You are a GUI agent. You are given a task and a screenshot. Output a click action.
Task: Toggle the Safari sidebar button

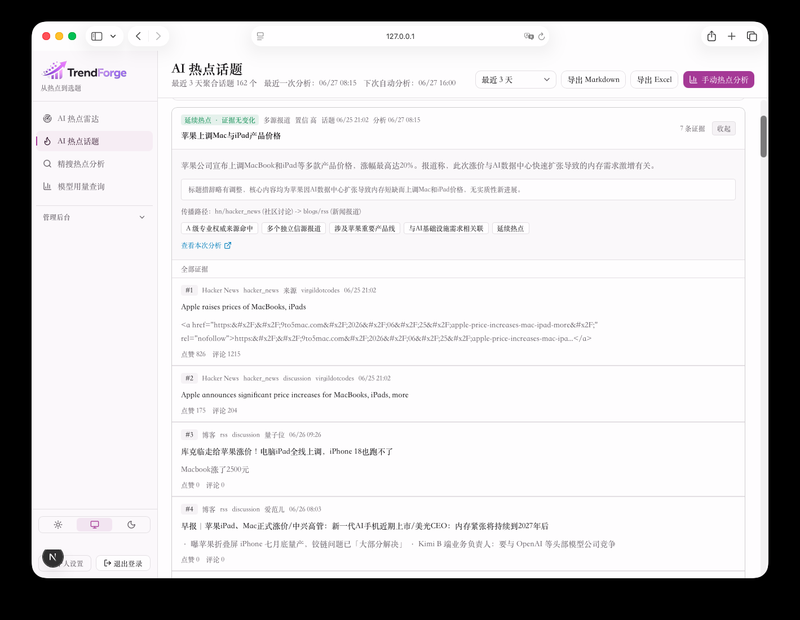96,36
